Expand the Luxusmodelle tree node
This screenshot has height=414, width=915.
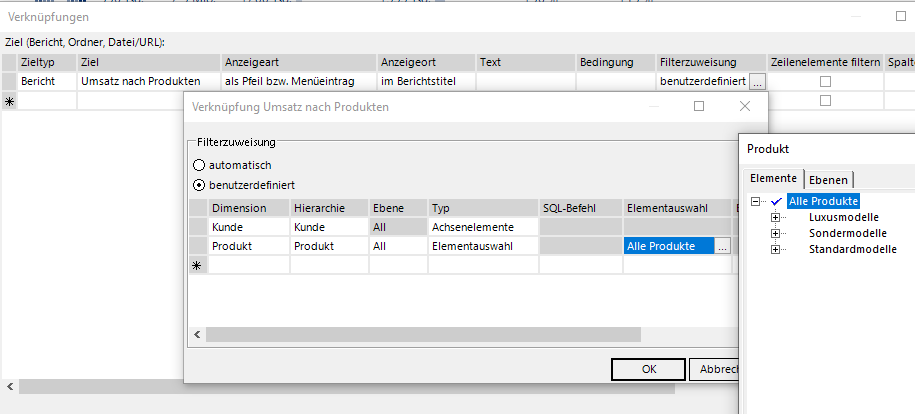click(x=776, y=217)
